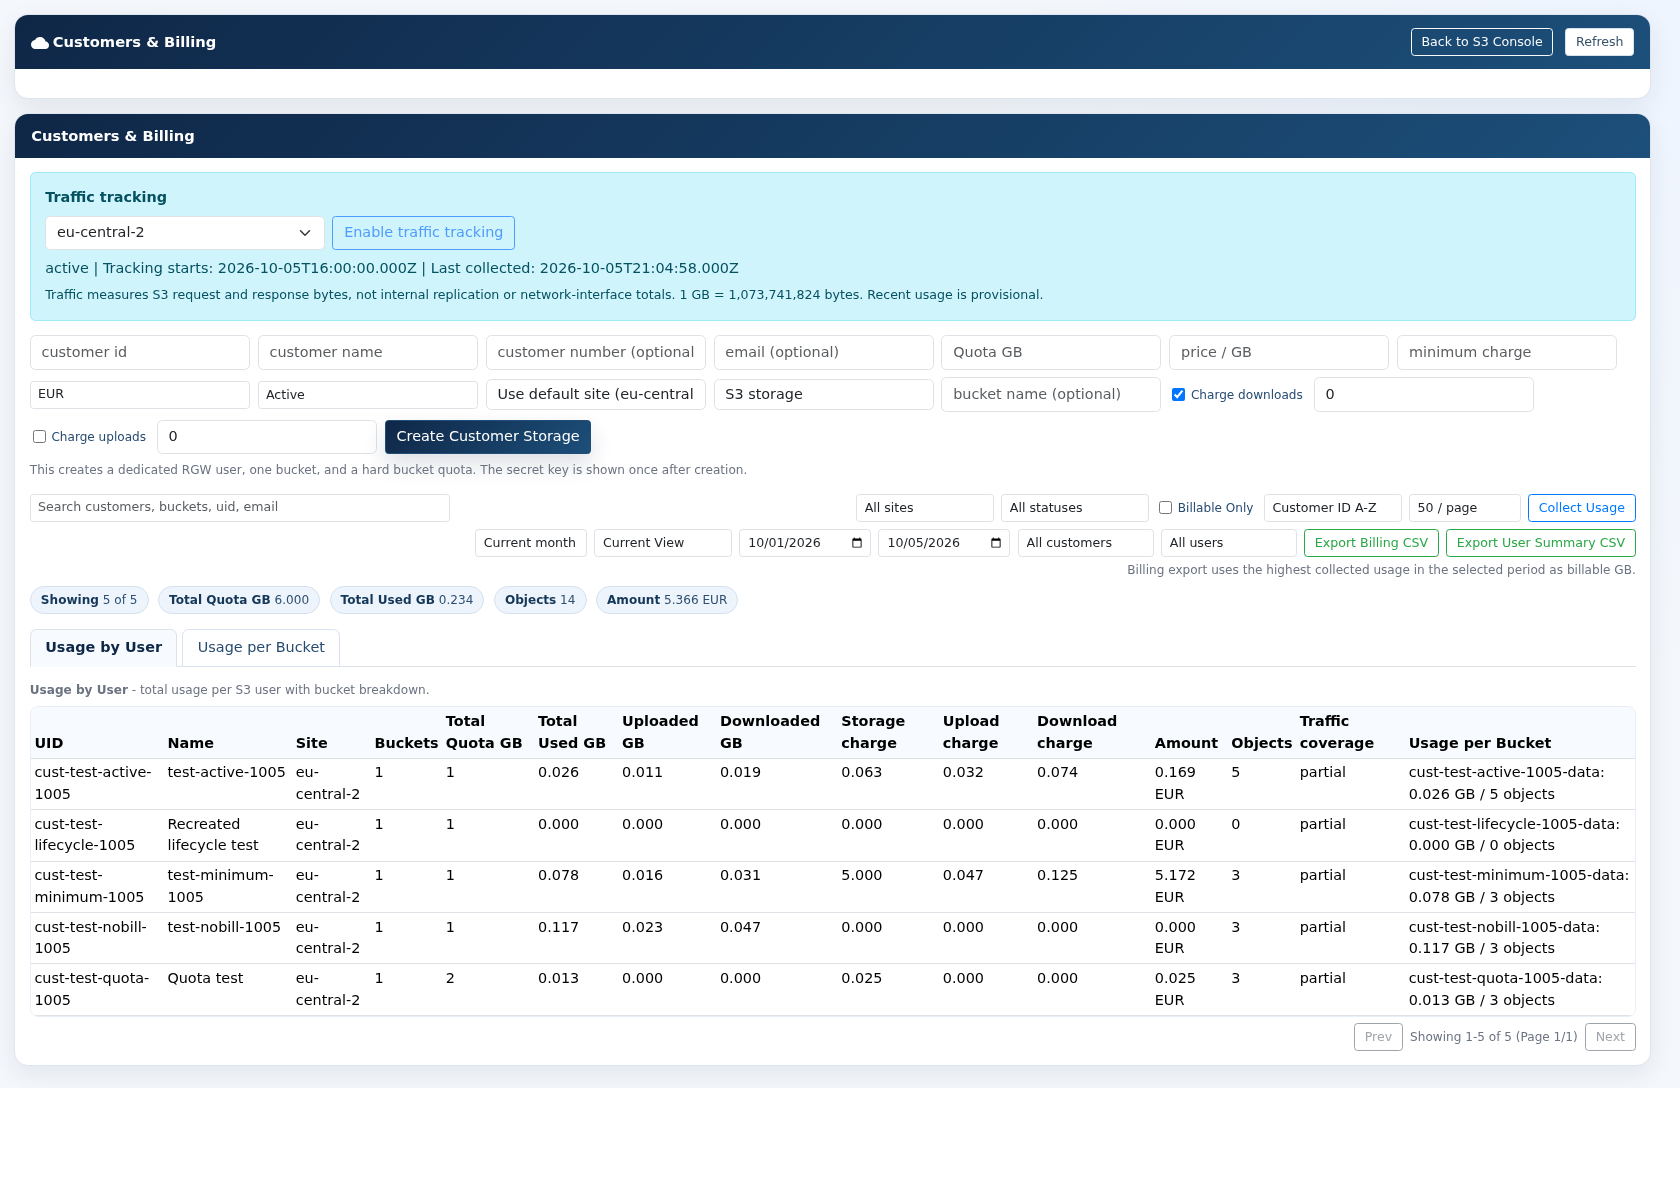Click Export User Summary CSV button
Viewport: 1680px width, 1180px height.
point(1541,543)
